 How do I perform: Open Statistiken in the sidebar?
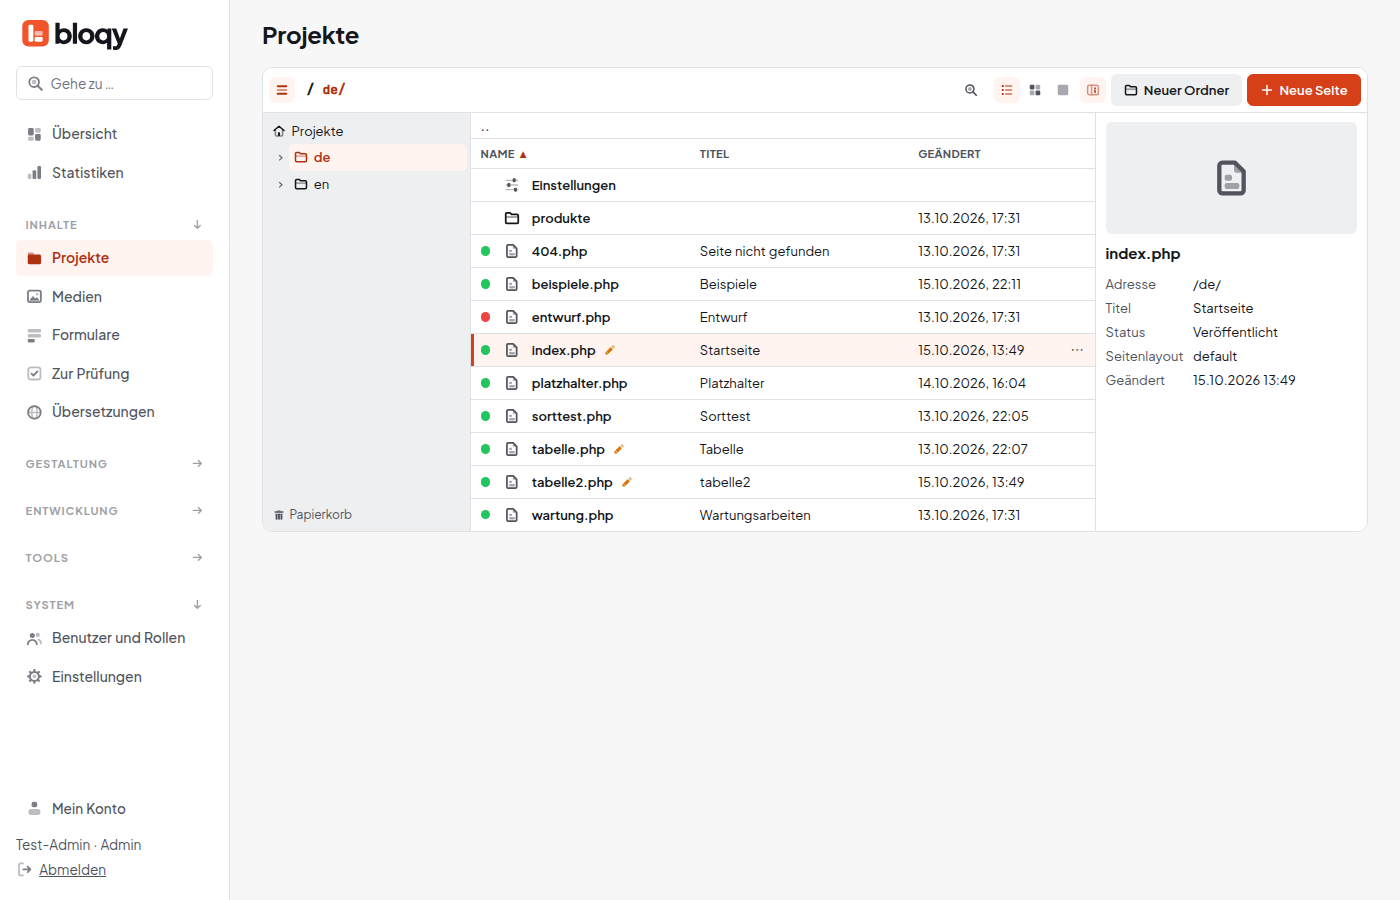pos(114,173)
